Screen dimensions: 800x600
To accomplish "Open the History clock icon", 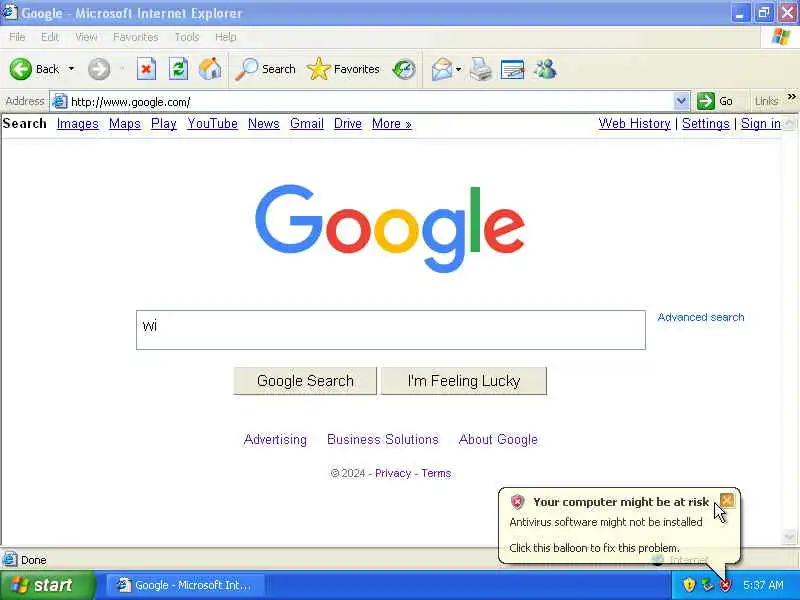I will point(404,69).
